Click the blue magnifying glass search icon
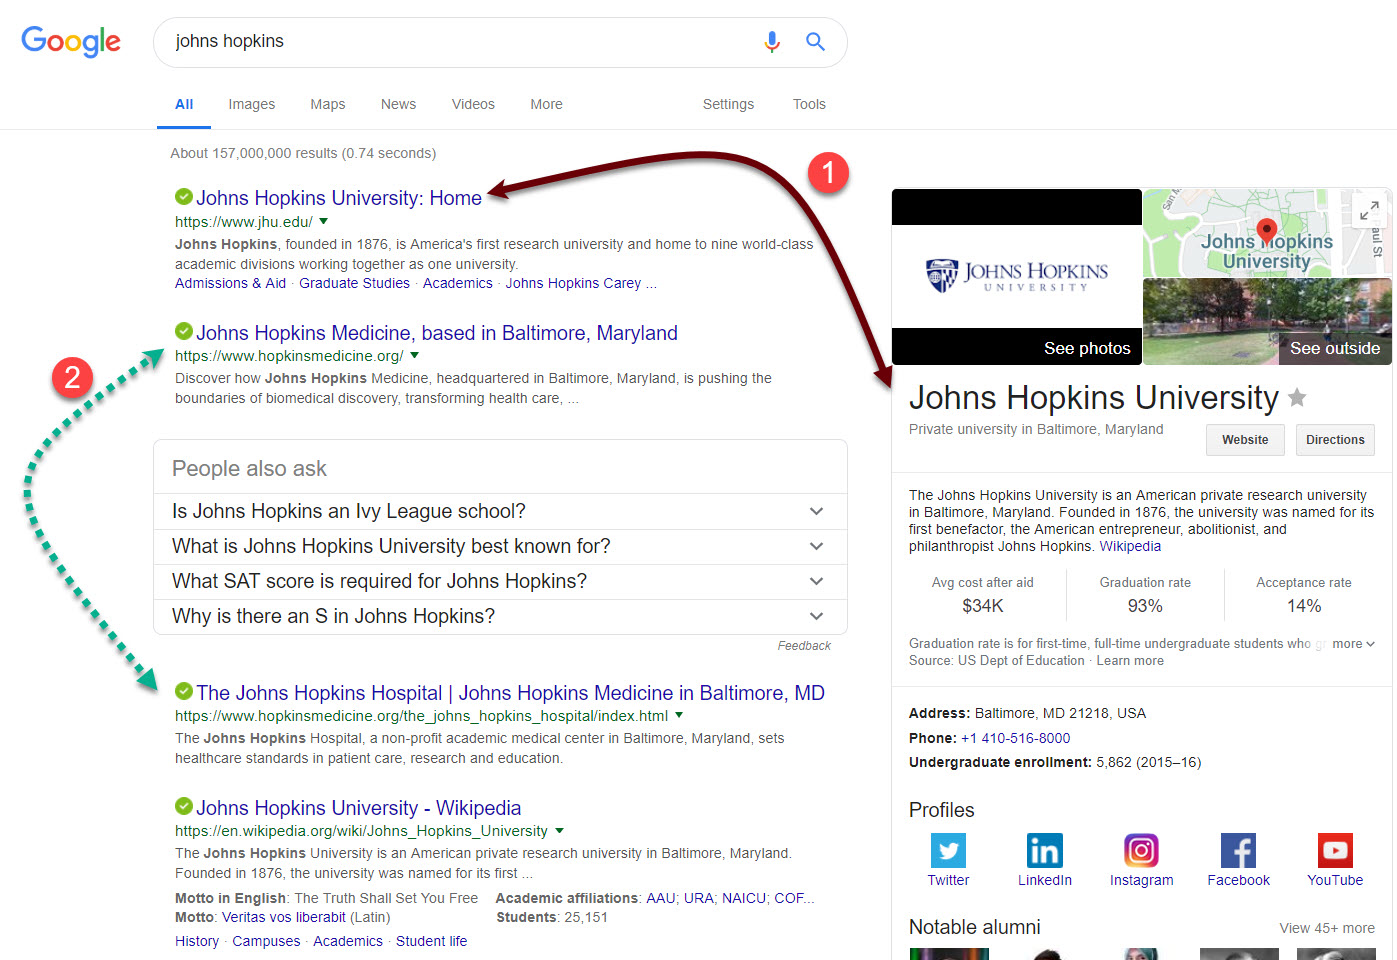 point(815,42)
